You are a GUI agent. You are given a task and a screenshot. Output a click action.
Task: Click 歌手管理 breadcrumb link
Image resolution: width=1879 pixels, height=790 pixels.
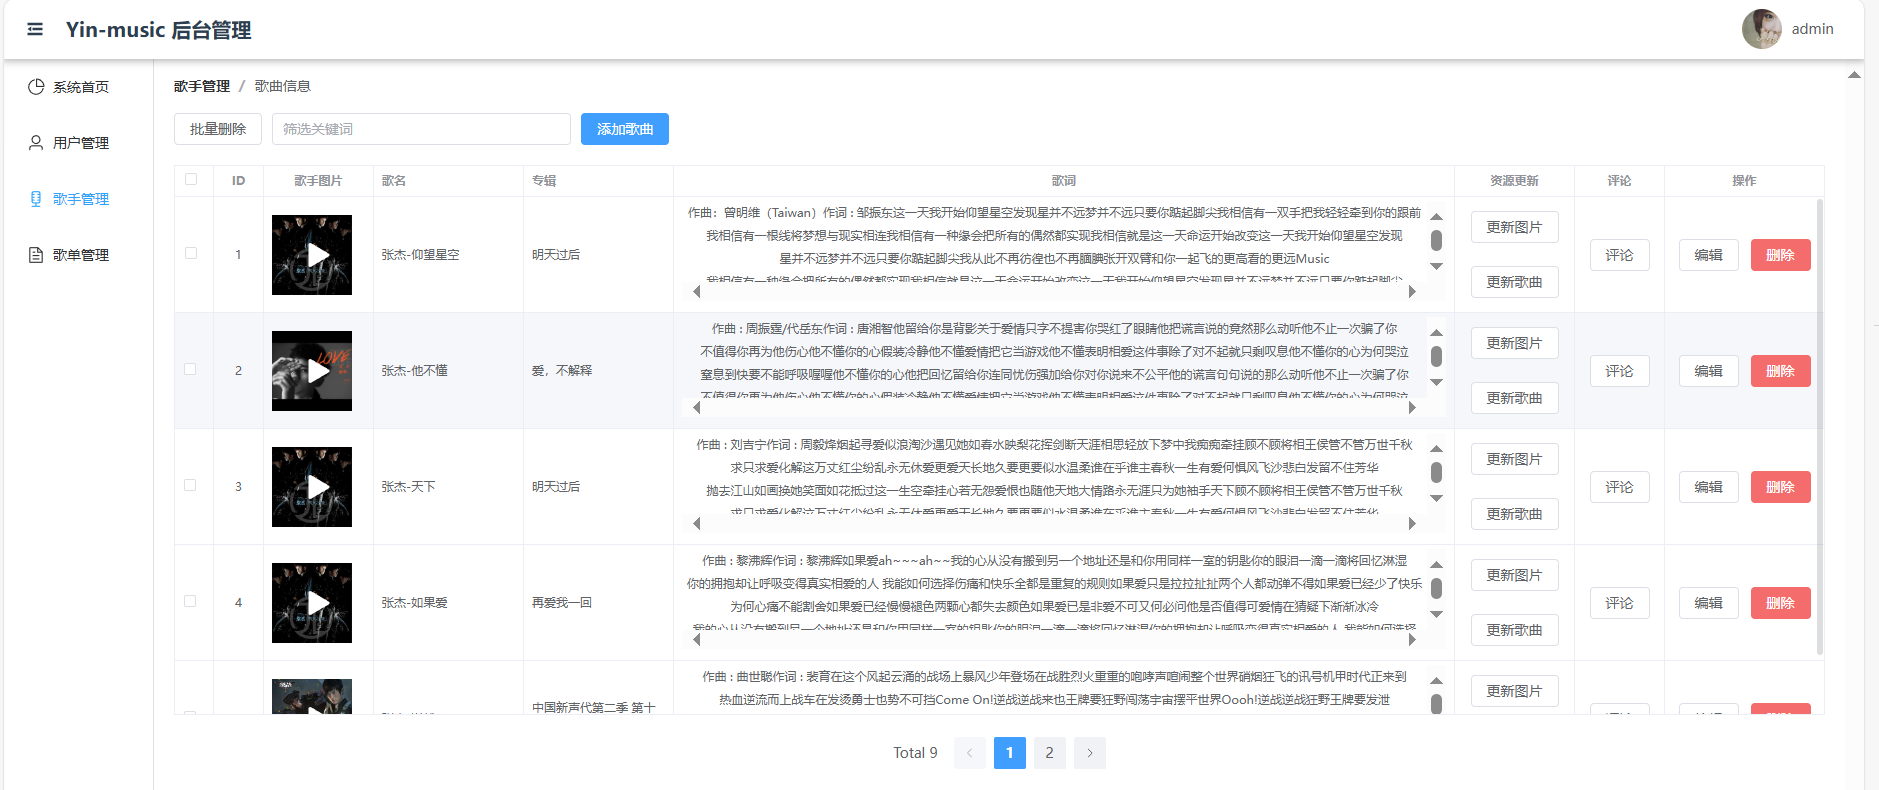click(x=202, y=86)
